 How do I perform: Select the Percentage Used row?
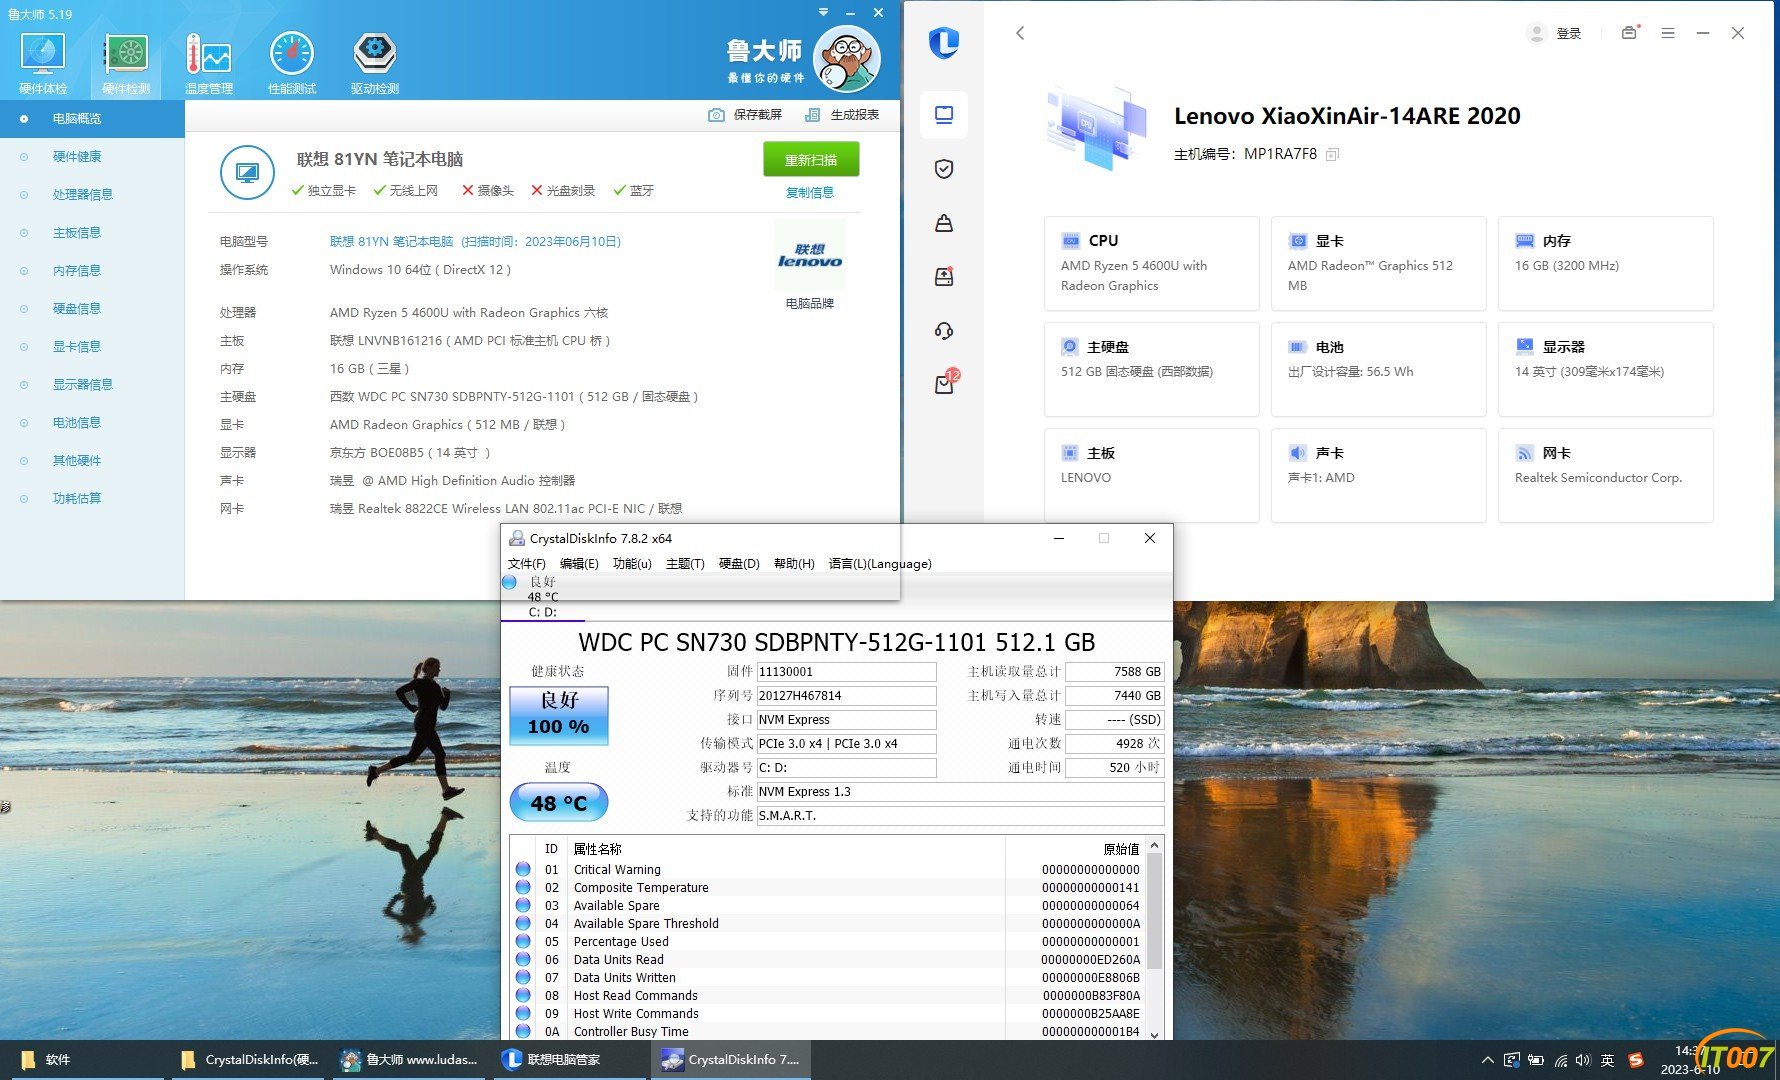tap(826, 941)
